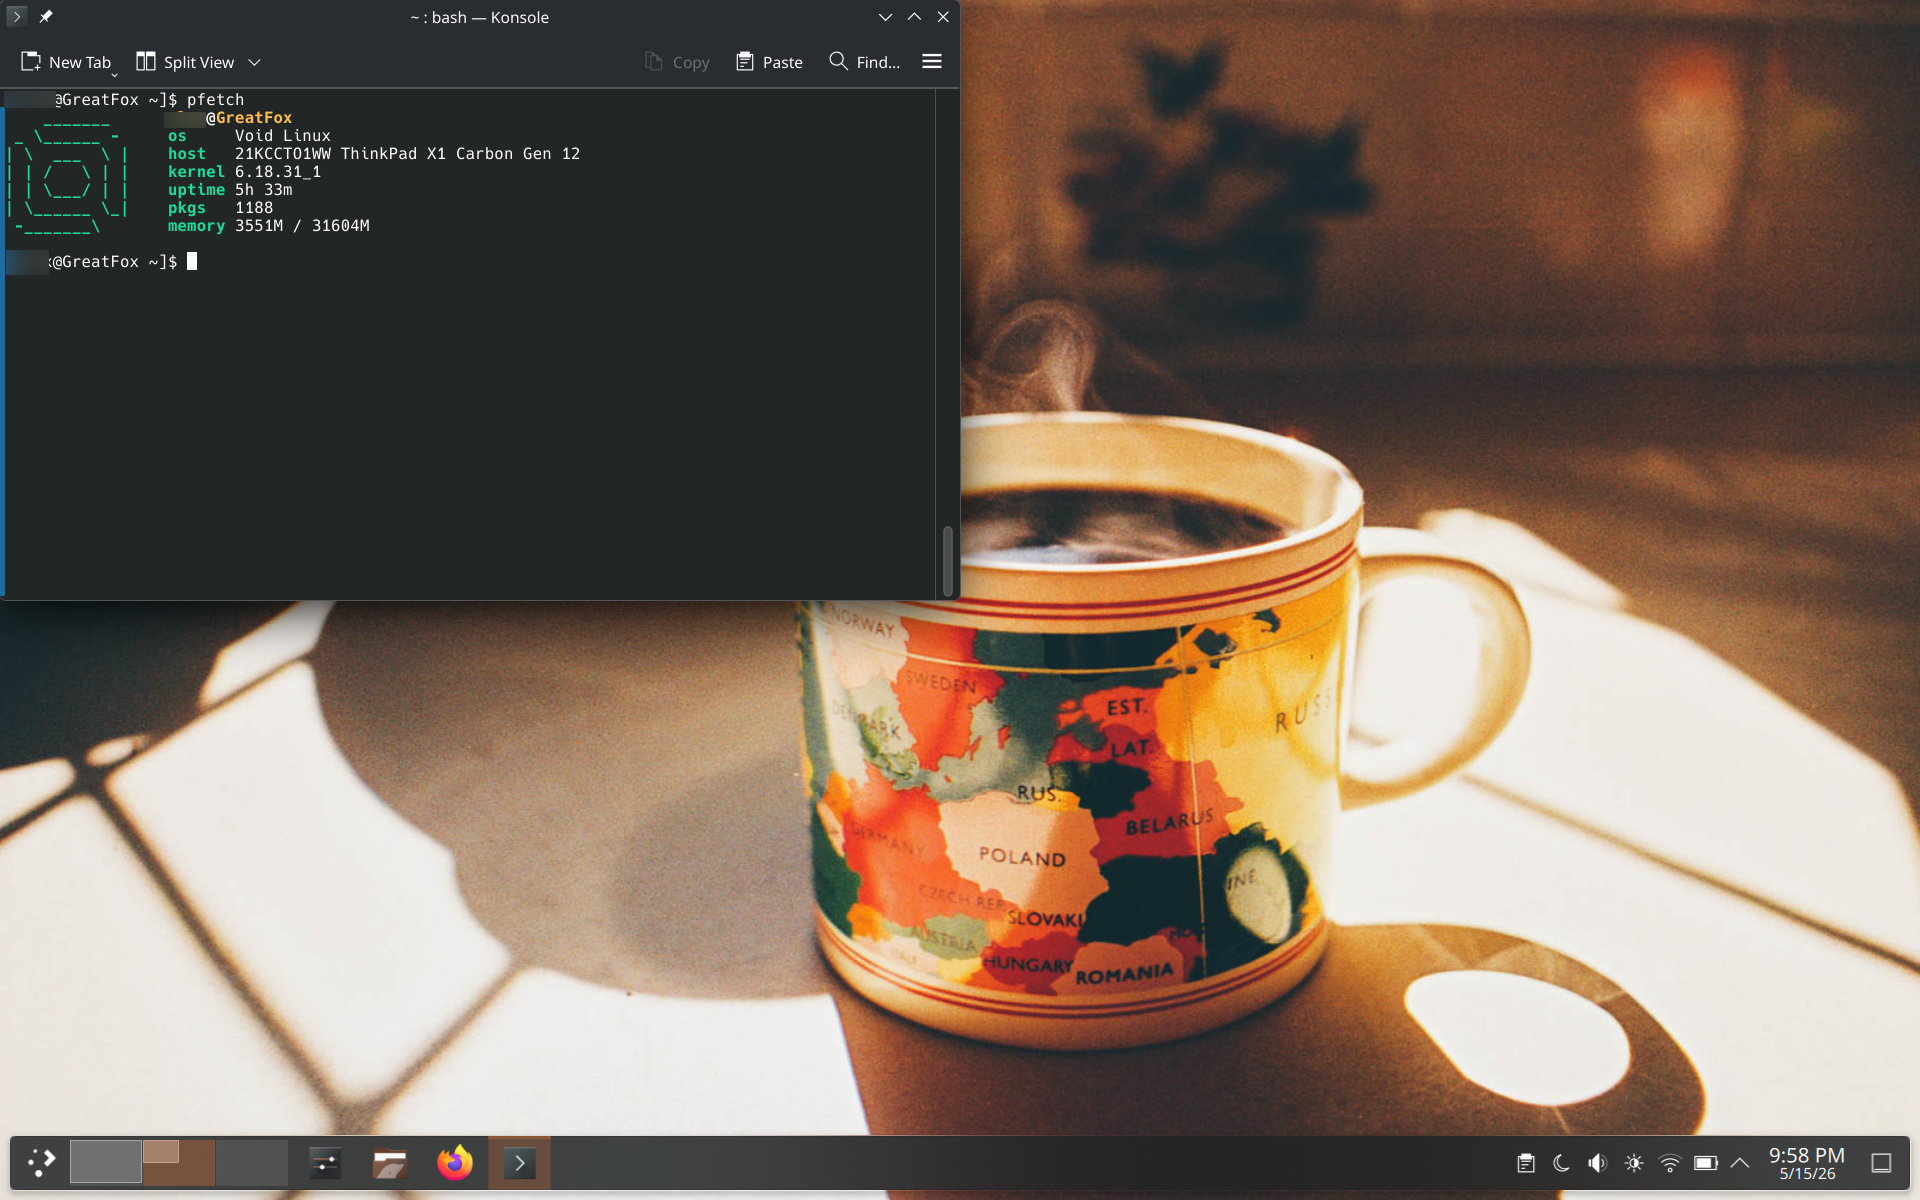Open the clipboard tray icon

tap(1526, 1163)
